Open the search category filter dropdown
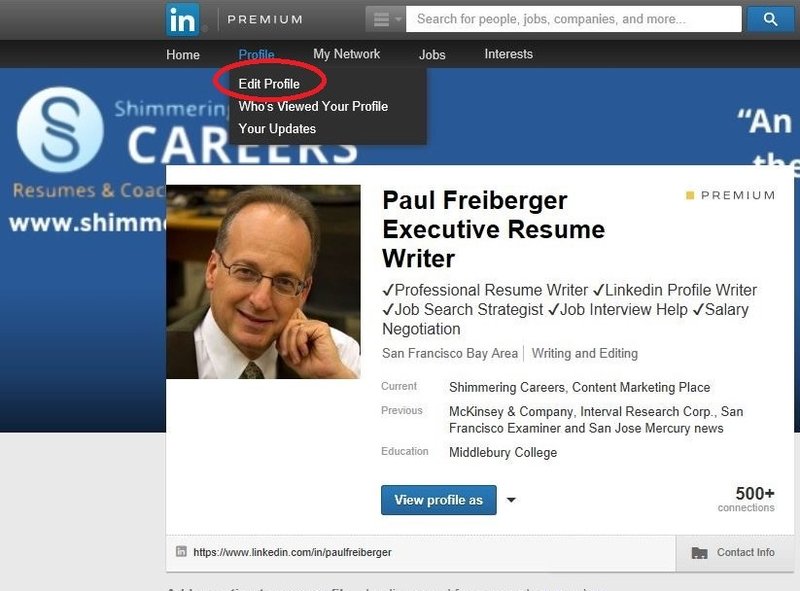Image resolution: width=800 pixels, height=591 pixels. [x=386, y=19]
